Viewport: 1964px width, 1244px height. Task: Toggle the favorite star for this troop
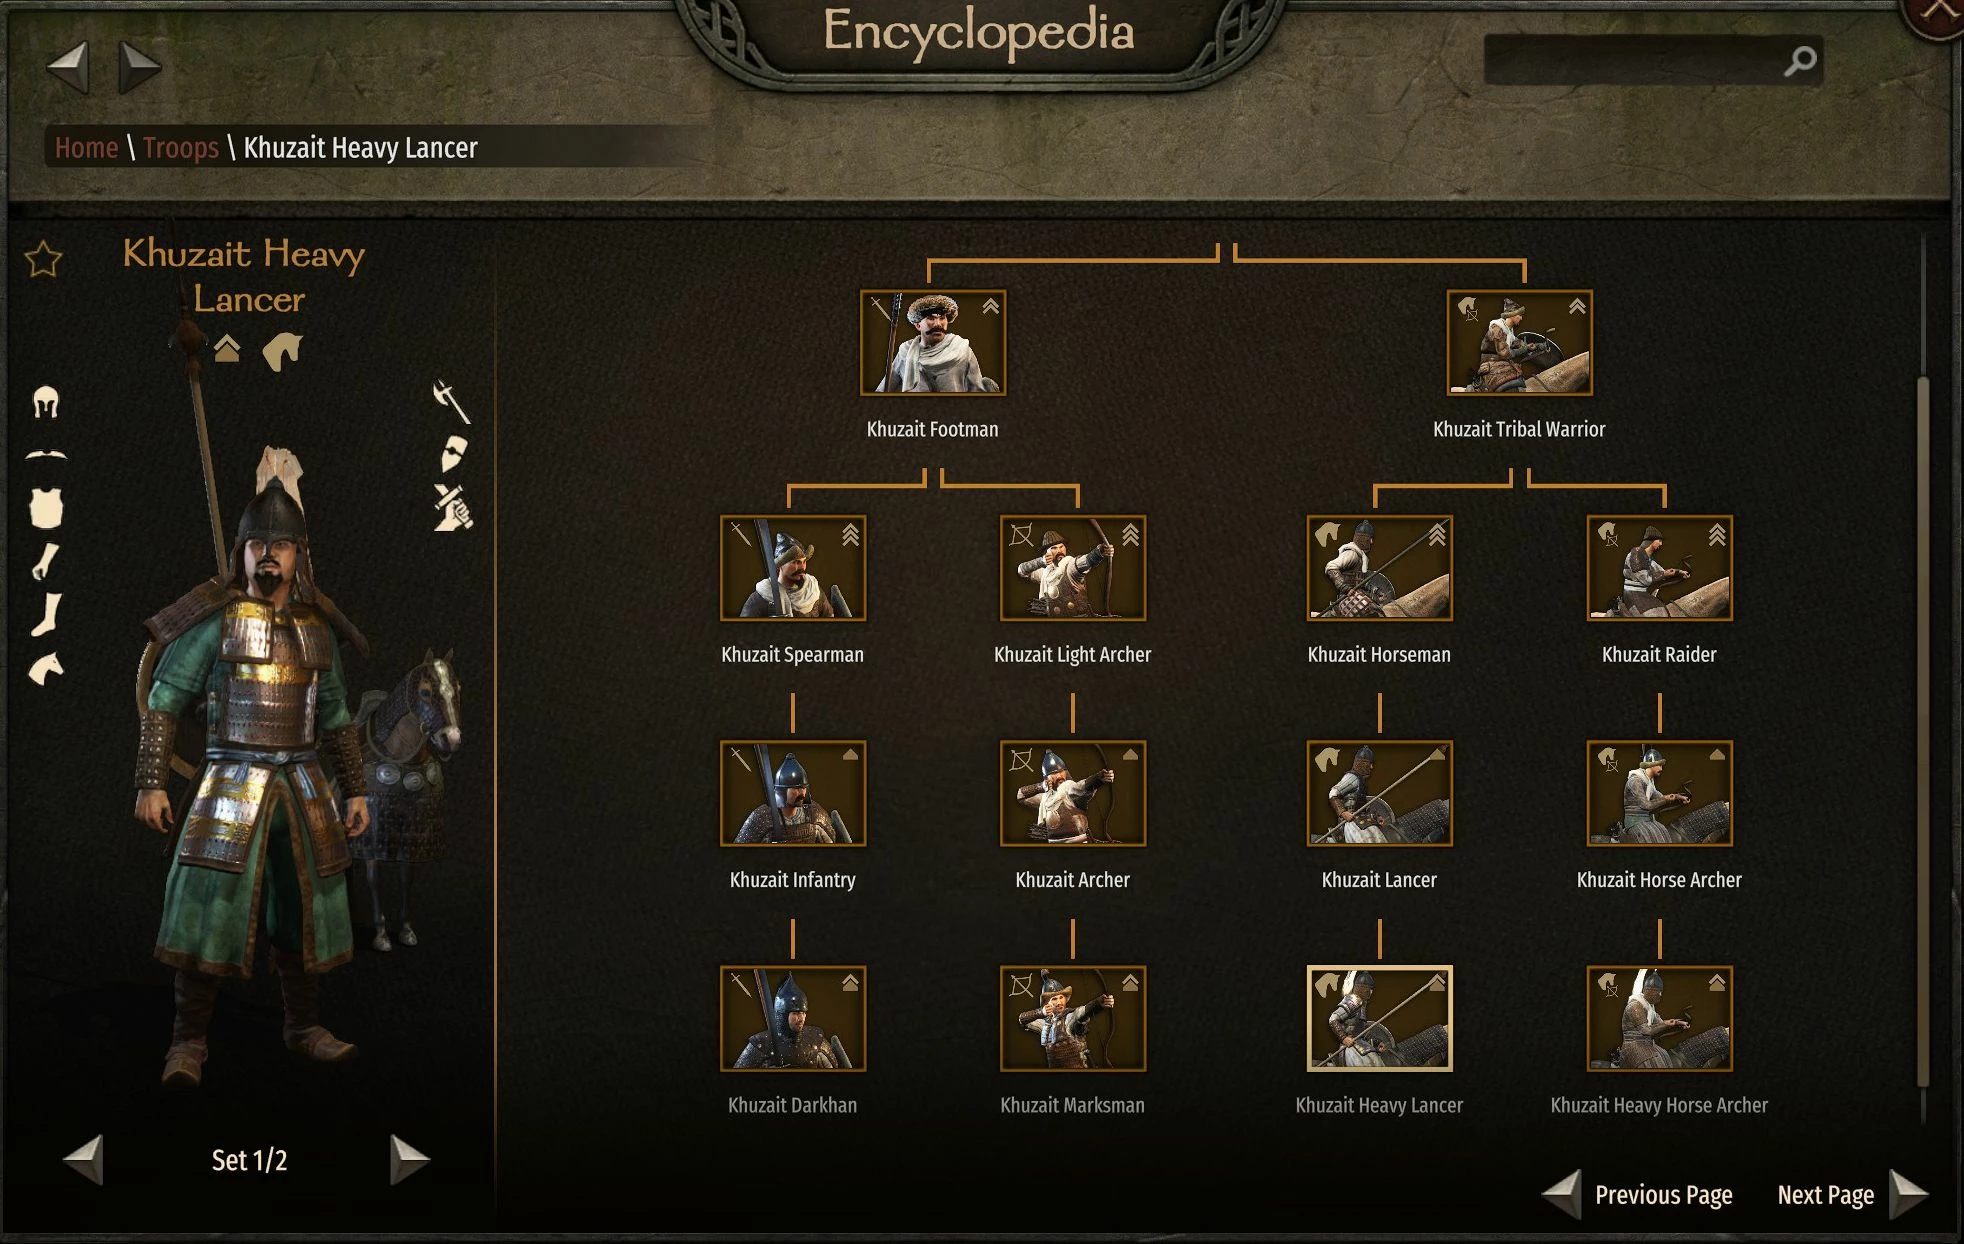click(43, 260)
